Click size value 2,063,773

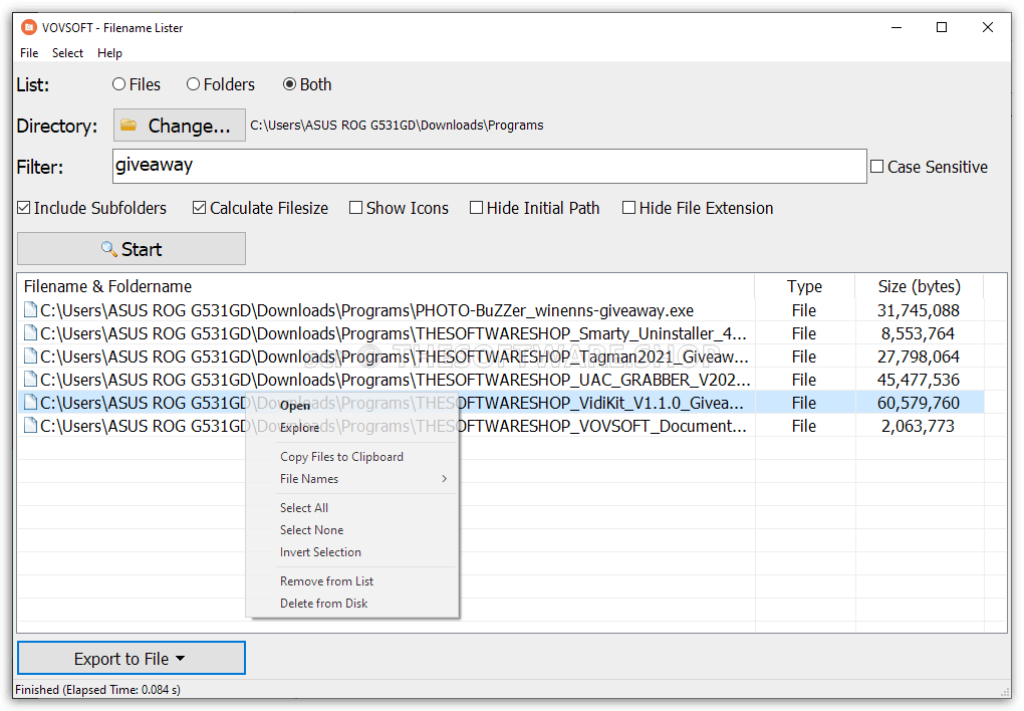918,426
